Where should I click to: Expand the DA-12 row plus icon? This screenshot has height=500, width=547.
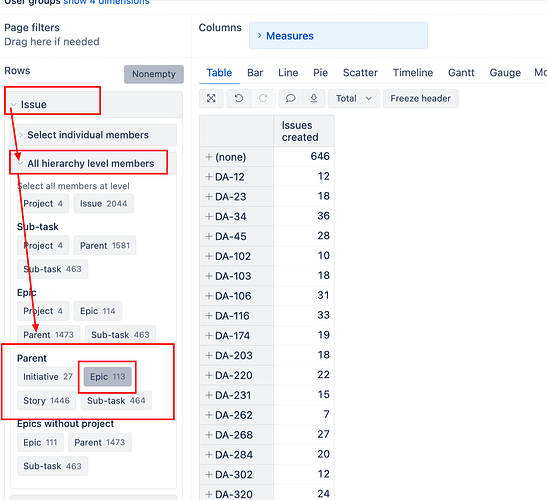209,177
